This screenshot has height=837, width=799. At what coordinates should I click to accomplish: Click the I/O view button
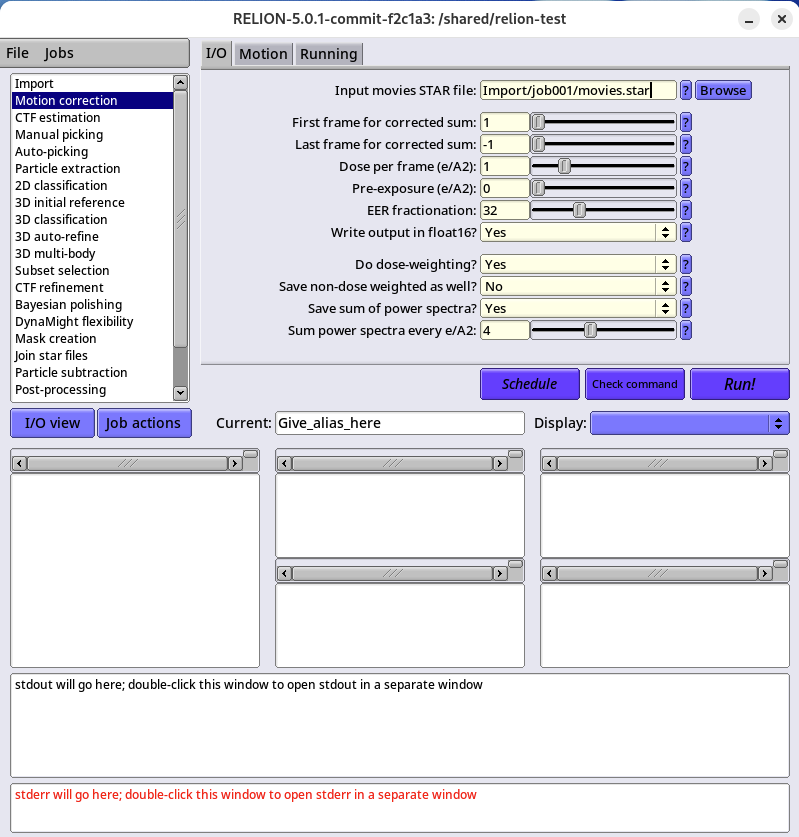(52, 423)
